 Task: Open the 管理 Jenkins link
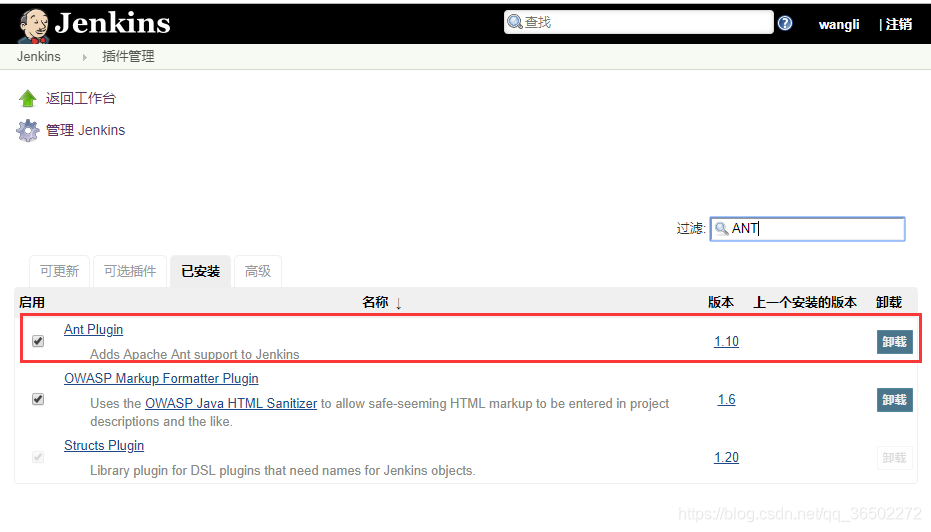pyautogui.click(x=86, y=130)
